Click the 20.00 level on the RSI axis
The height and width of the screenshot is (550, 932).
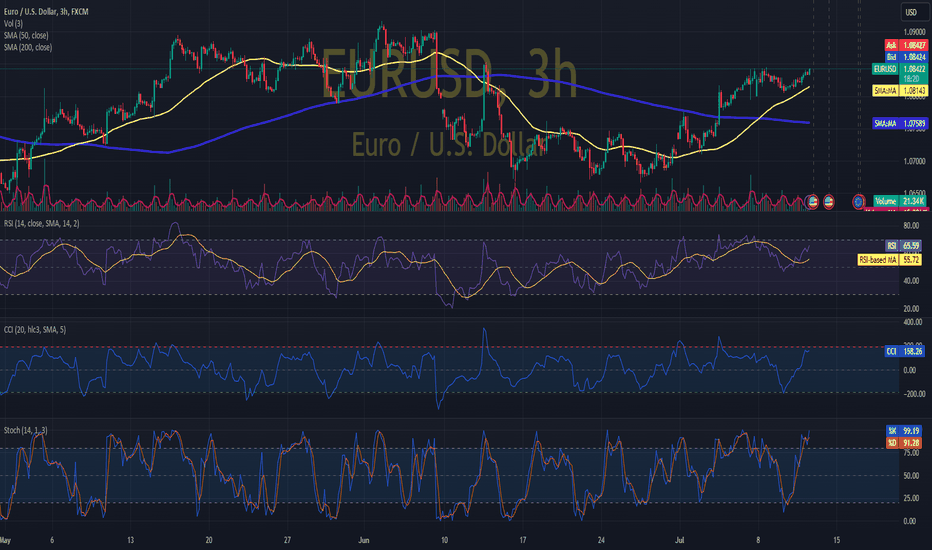click(x=911, y=309)
